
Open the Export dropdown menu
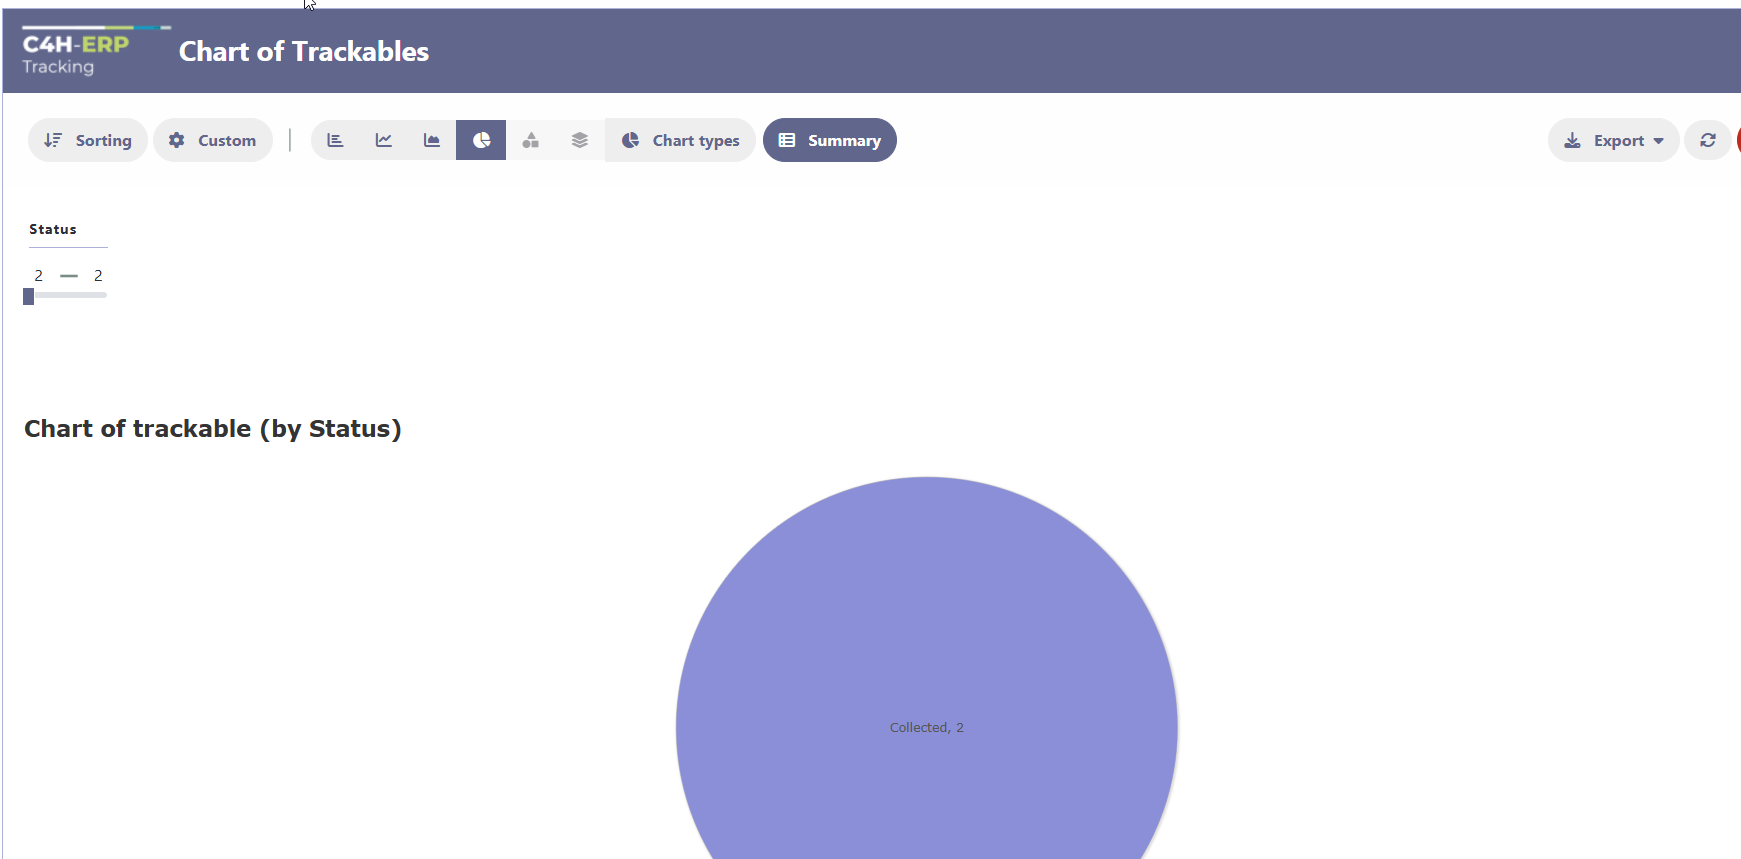[1613, 140]
